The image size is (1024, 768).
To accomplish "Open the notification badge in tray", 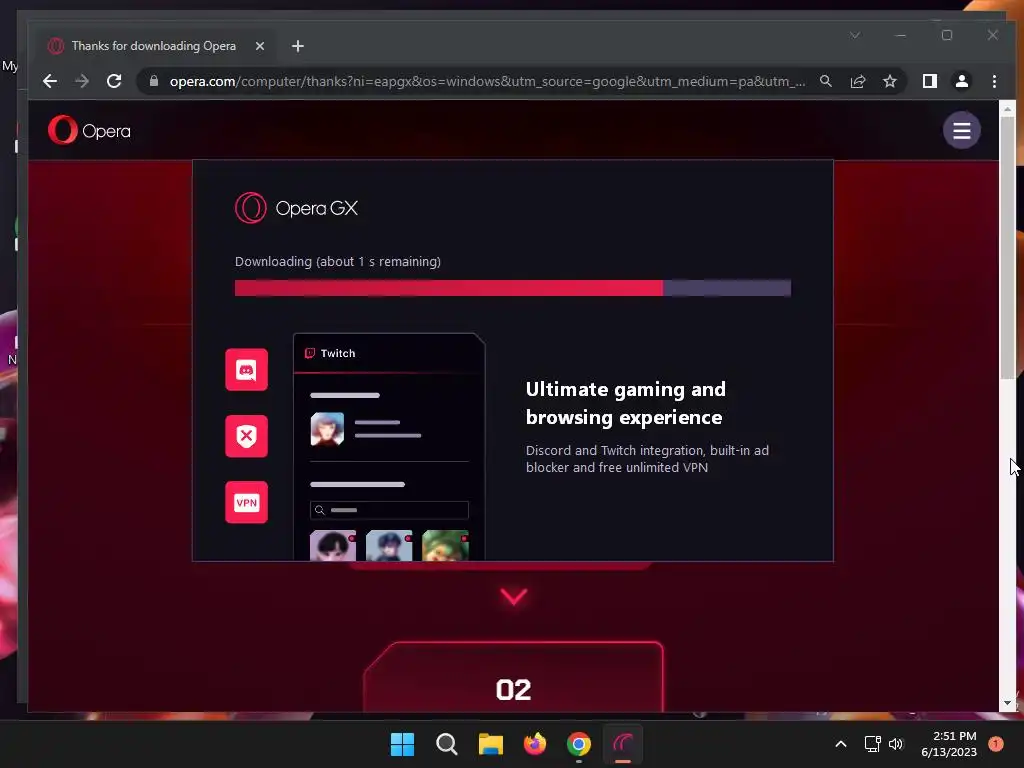I will tap(996, 743).
